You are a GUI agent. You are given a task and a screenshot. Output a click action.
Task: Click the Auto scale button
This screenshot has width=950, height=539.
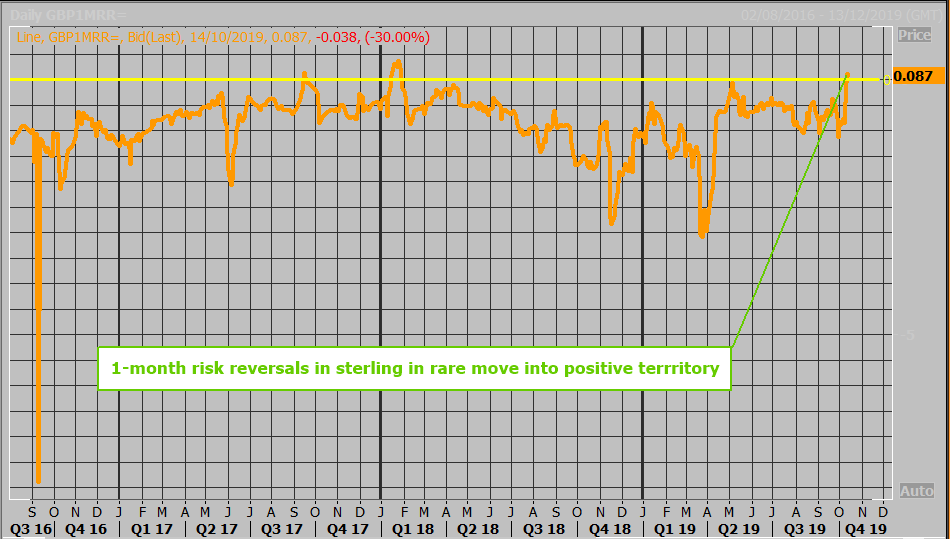pyautogui.click(x=916, y=491)
